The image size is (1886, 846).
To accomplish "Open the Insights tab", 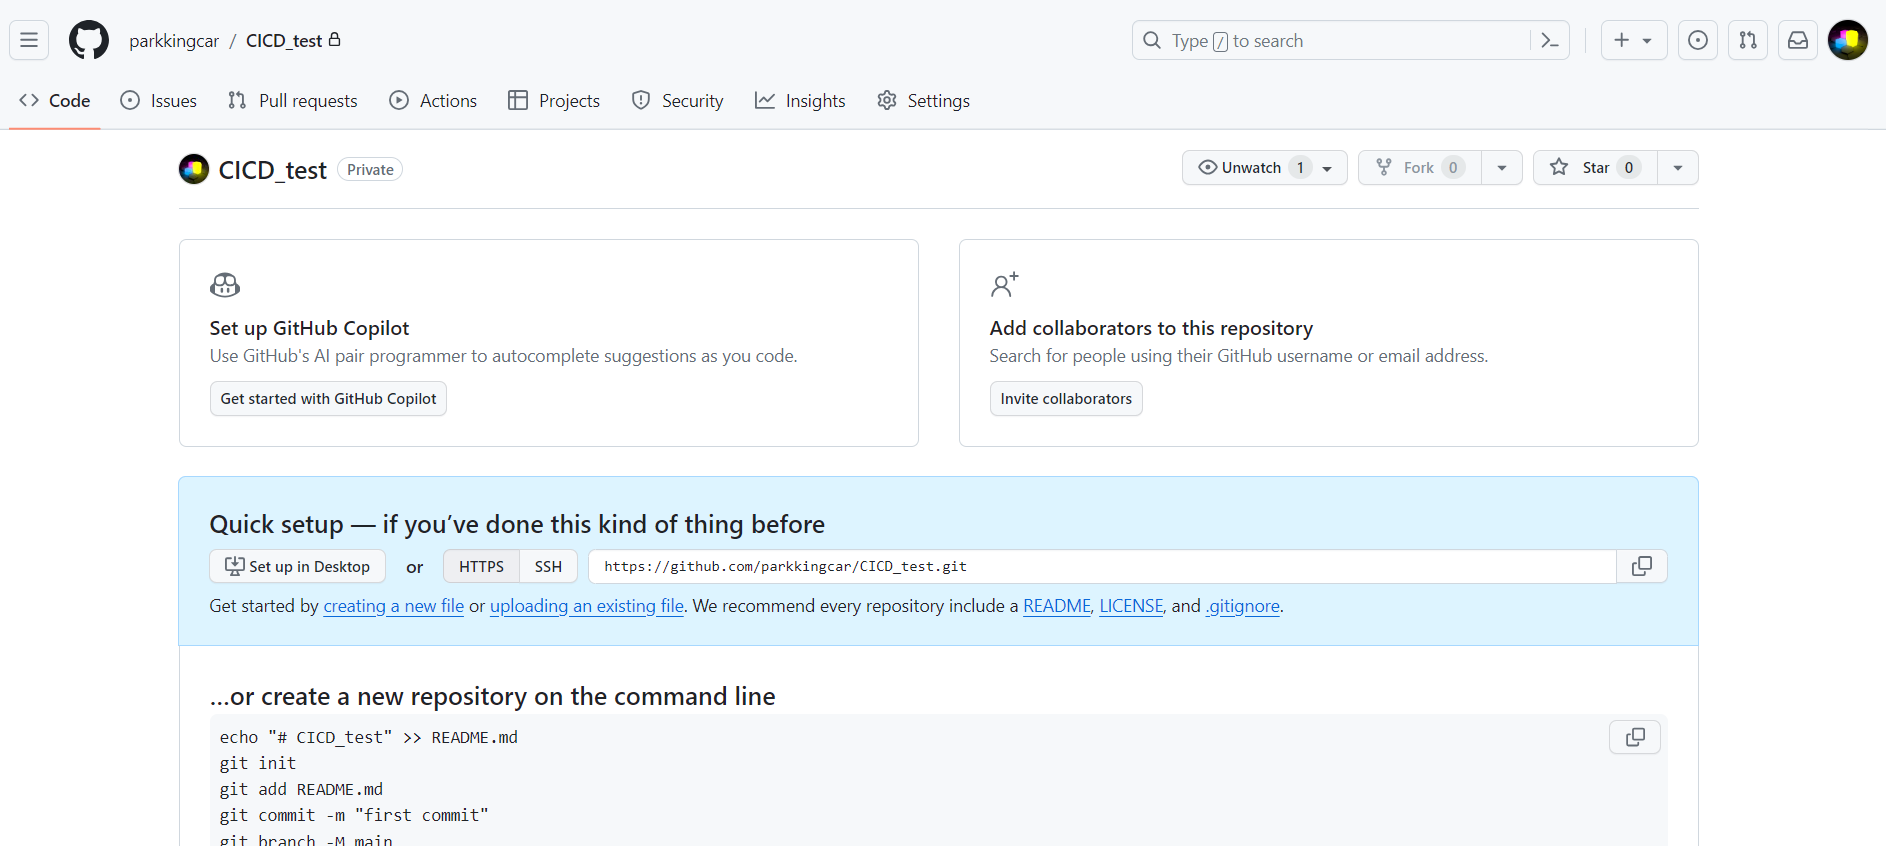I will (800, 100).
